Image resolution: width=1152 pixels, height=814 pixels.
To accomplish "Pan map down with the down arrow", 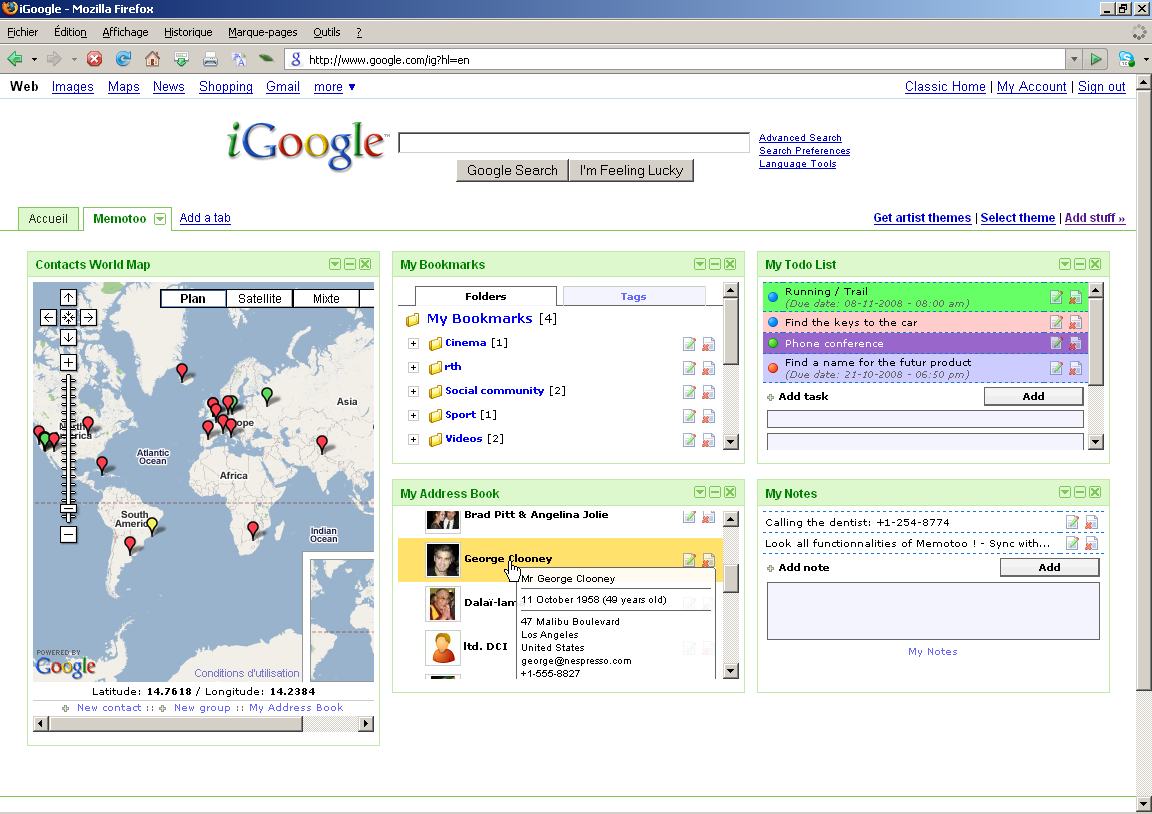I will pos(68,337).
